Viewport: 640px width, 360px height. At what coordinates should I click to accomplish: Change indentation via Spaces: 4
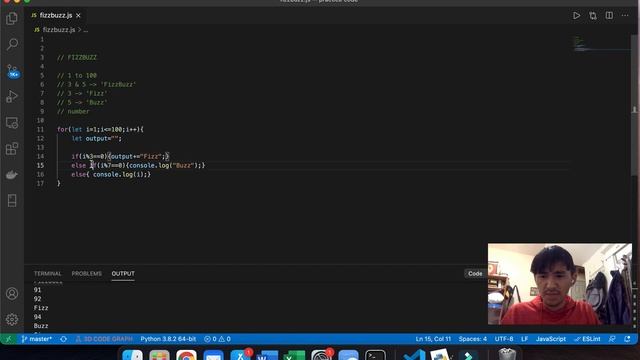(473, 339)
